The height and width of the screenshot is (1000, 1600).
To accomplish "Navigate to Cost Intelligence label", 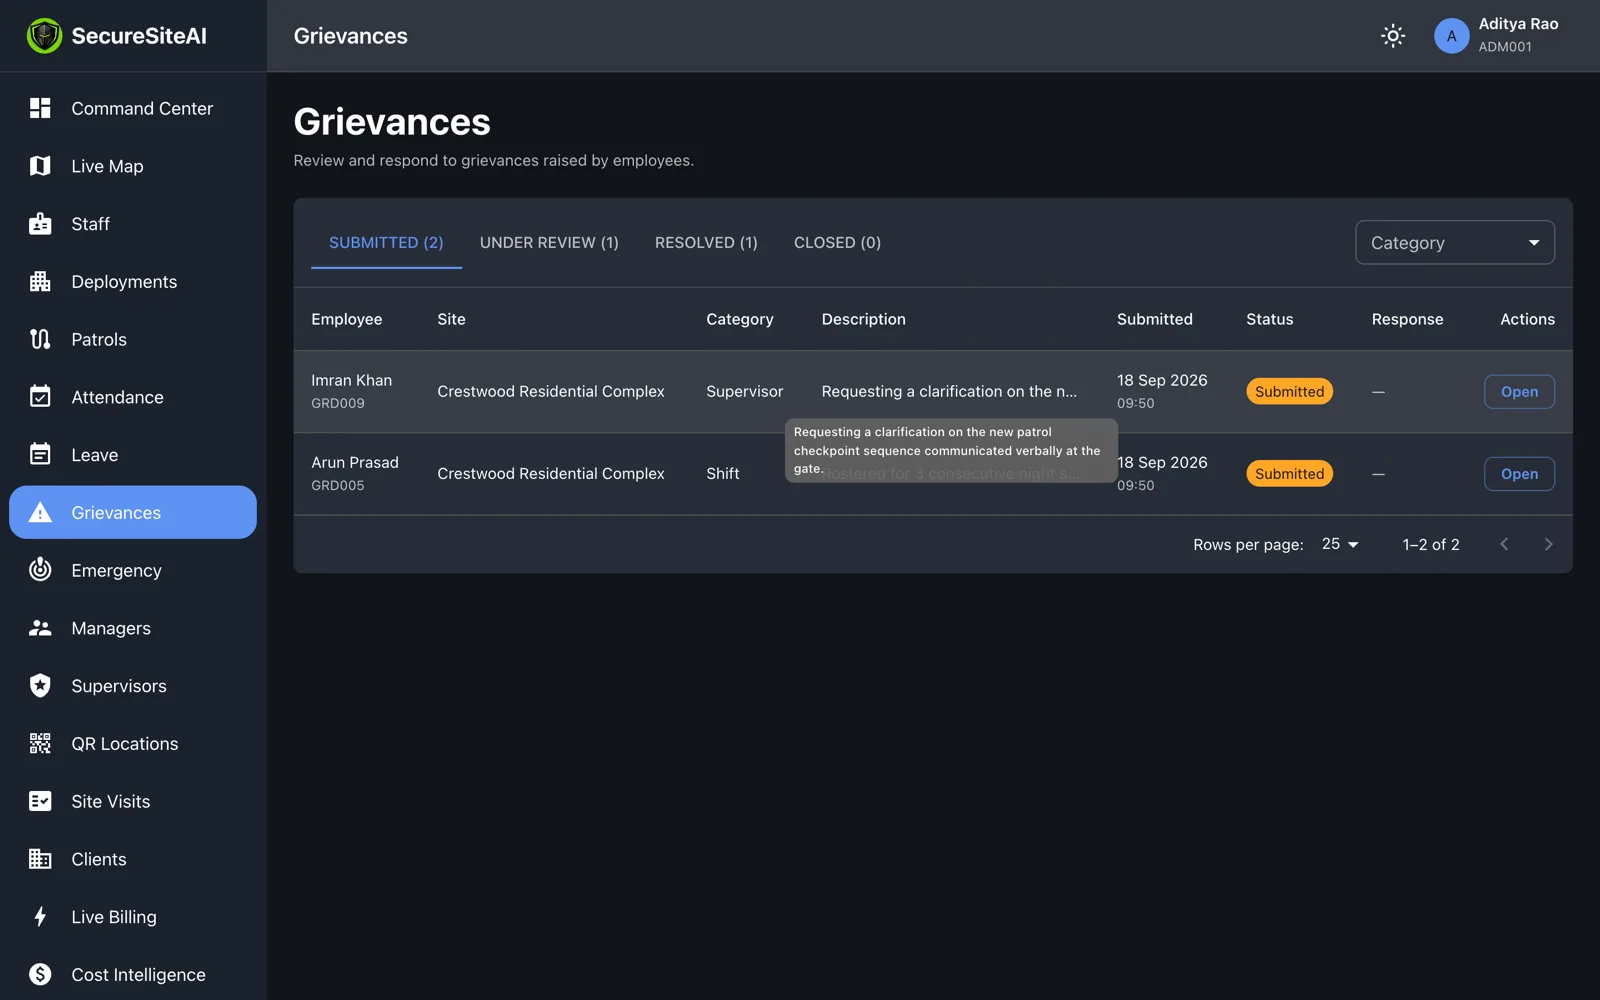I will pyautogui.click(x=138, y=975).
